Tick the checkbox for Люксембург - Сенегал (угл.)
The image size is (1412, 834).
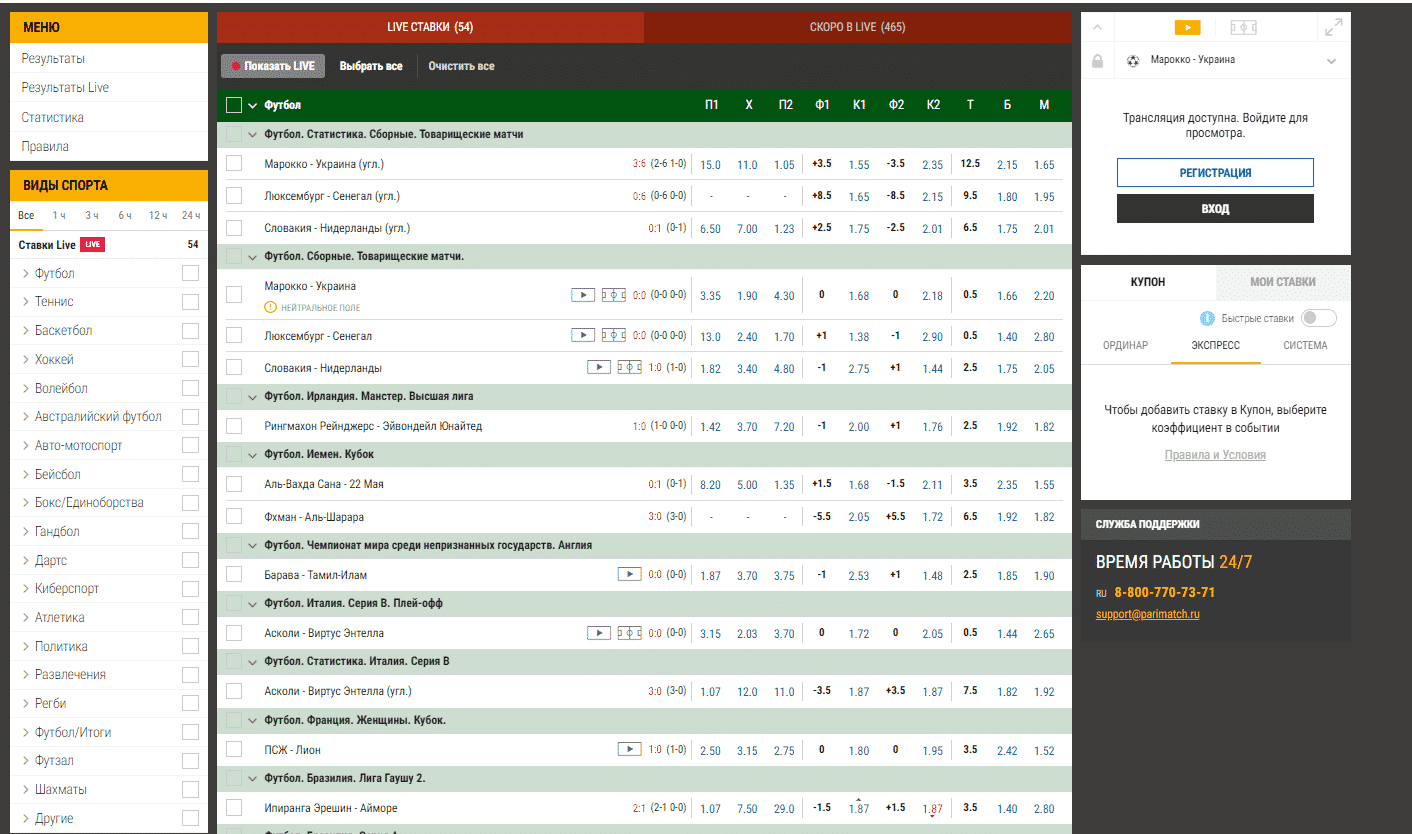[x=234, y=196]
